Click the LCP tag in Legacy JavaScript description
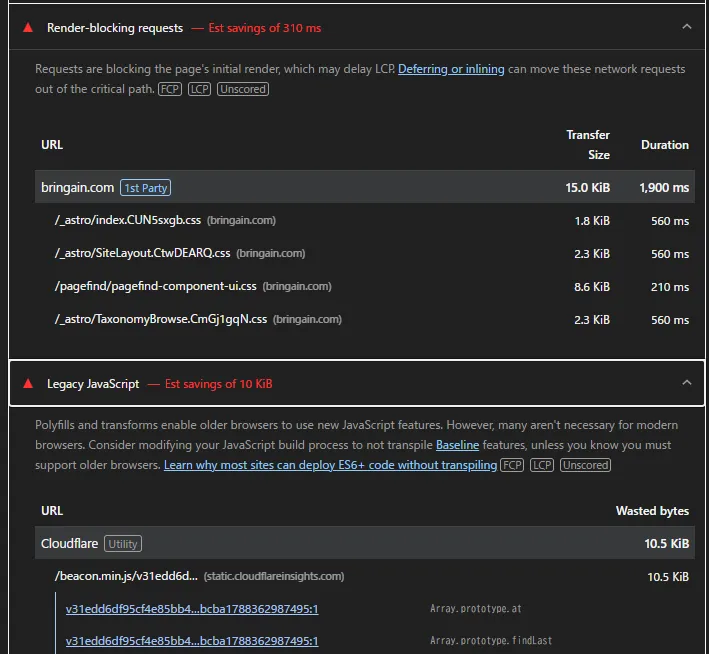 542,465
